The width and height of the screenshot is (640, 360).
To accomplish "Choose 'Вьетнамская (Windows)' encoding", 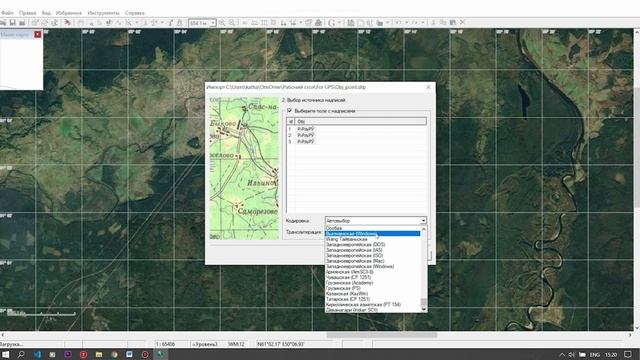I will pyautogui.click(x=372, y=233).
